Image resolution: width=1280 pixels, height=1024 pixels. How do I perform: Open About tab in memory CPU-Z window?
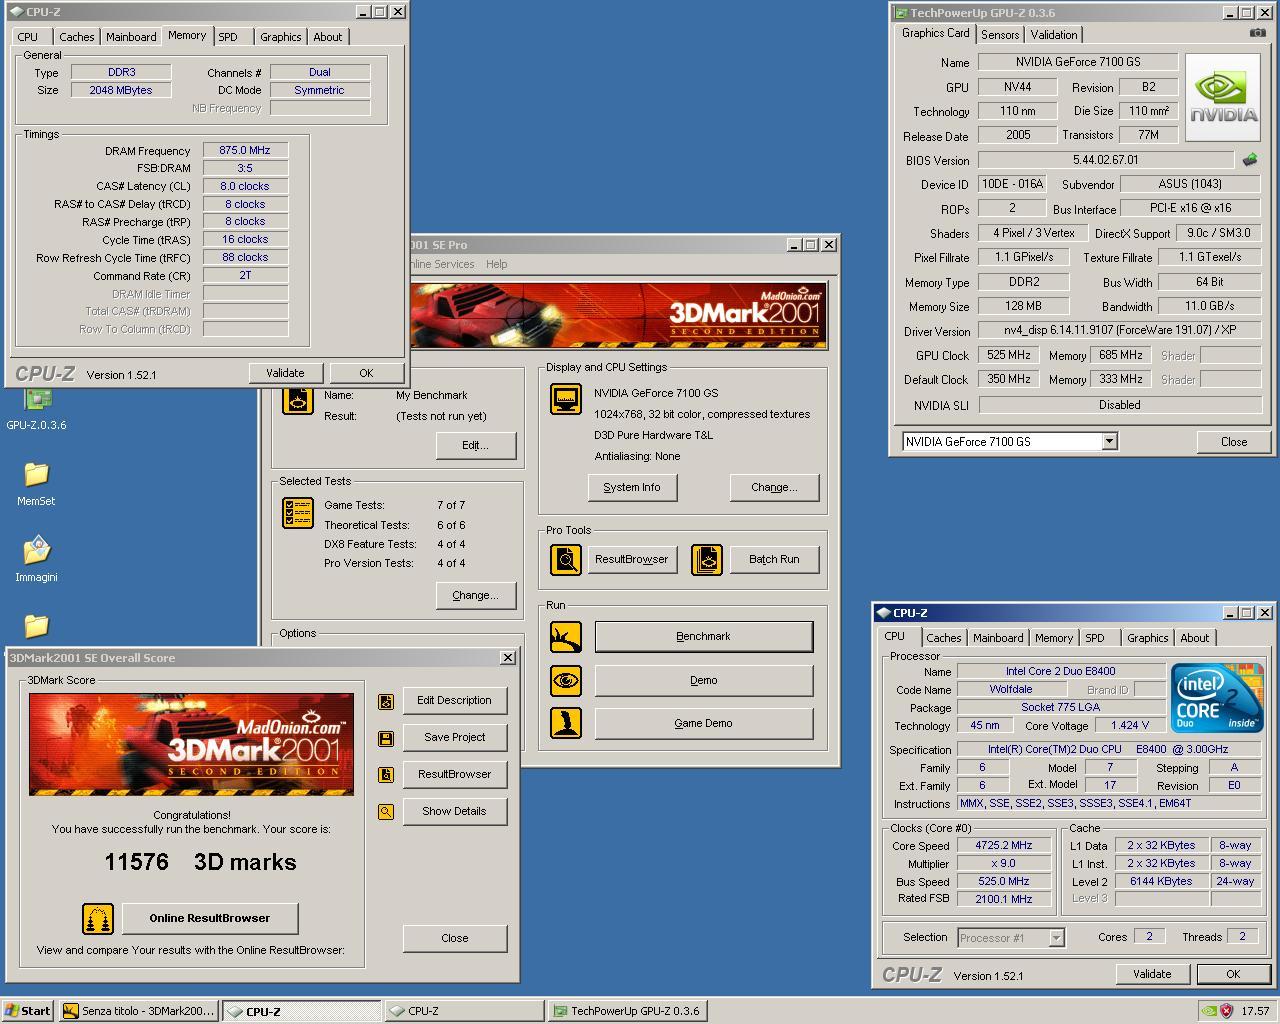click(x=328, y=37)
